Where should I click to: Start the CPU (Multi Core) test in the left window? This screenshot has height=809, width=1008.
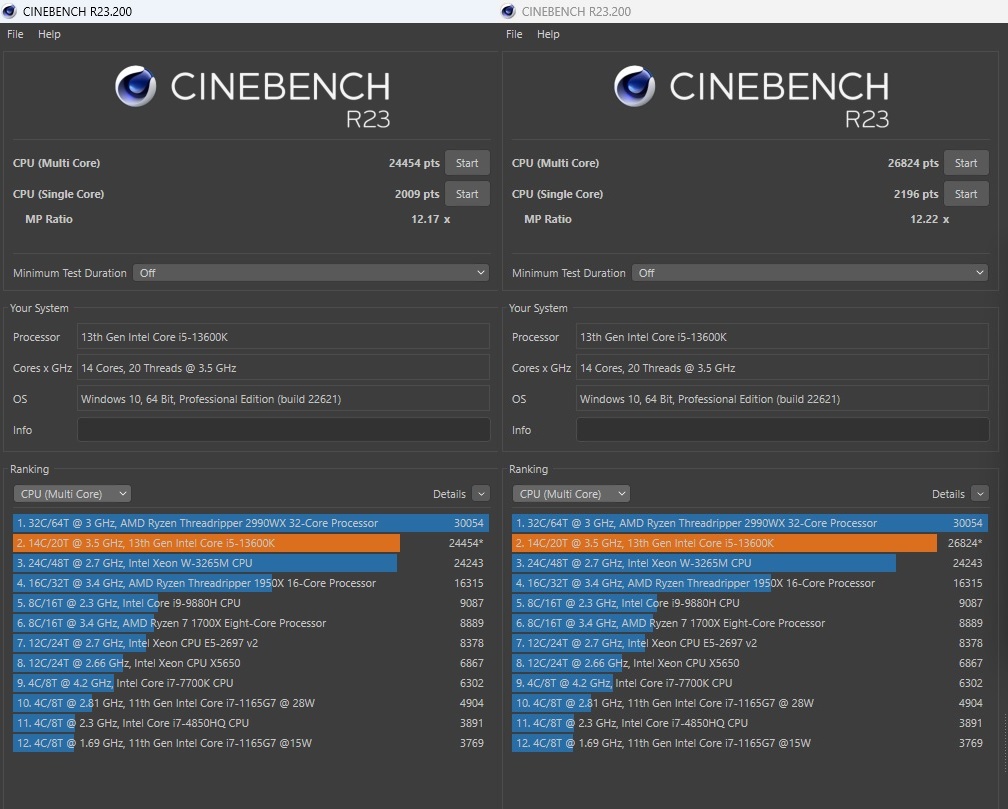pyautogui.click(x=467, y=163)
